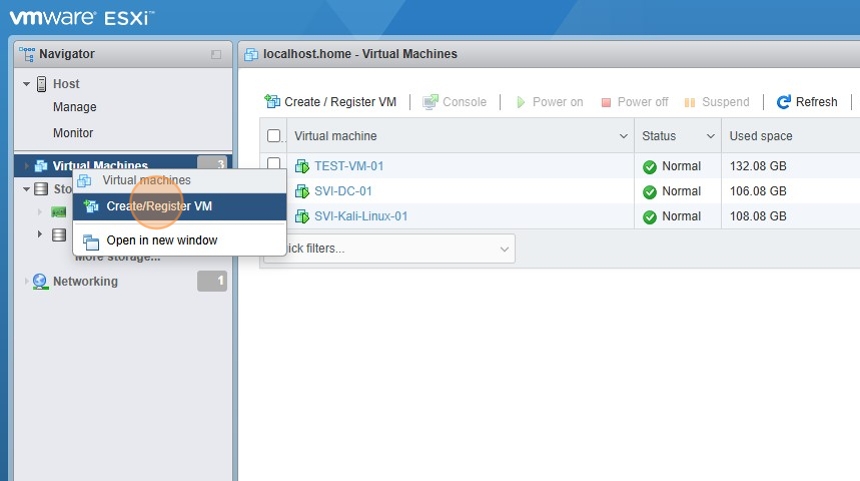Screen dimensions: 860x481
Task: Open the Status column dropdown arrow
Action: [x=711, y=136]
